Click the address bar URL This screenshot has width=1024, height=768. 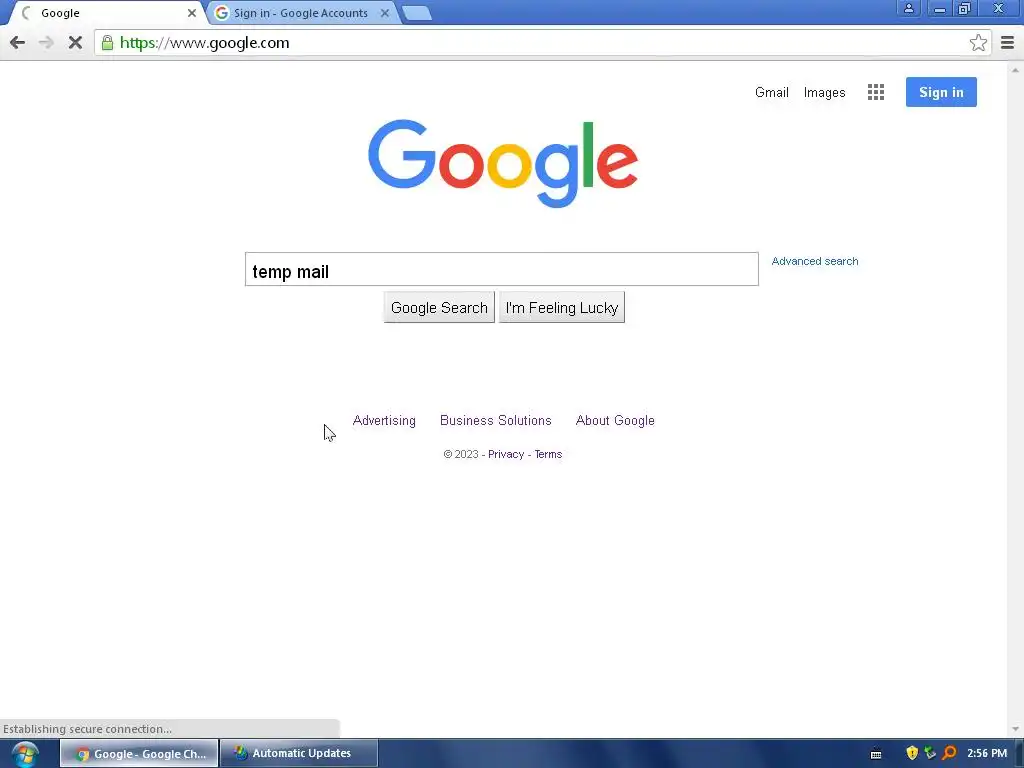(x=204, y=43)
